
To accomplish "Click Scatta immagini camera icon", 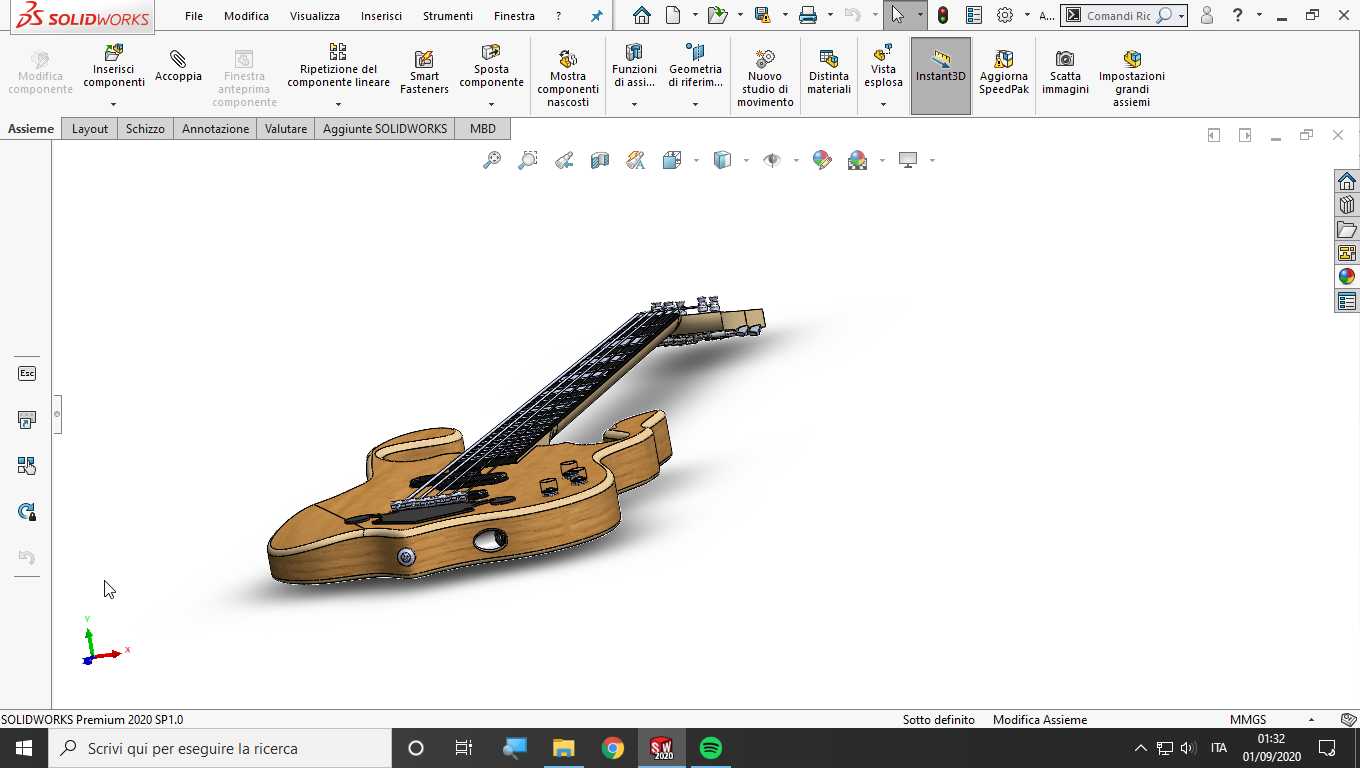I will point(1065,72).
